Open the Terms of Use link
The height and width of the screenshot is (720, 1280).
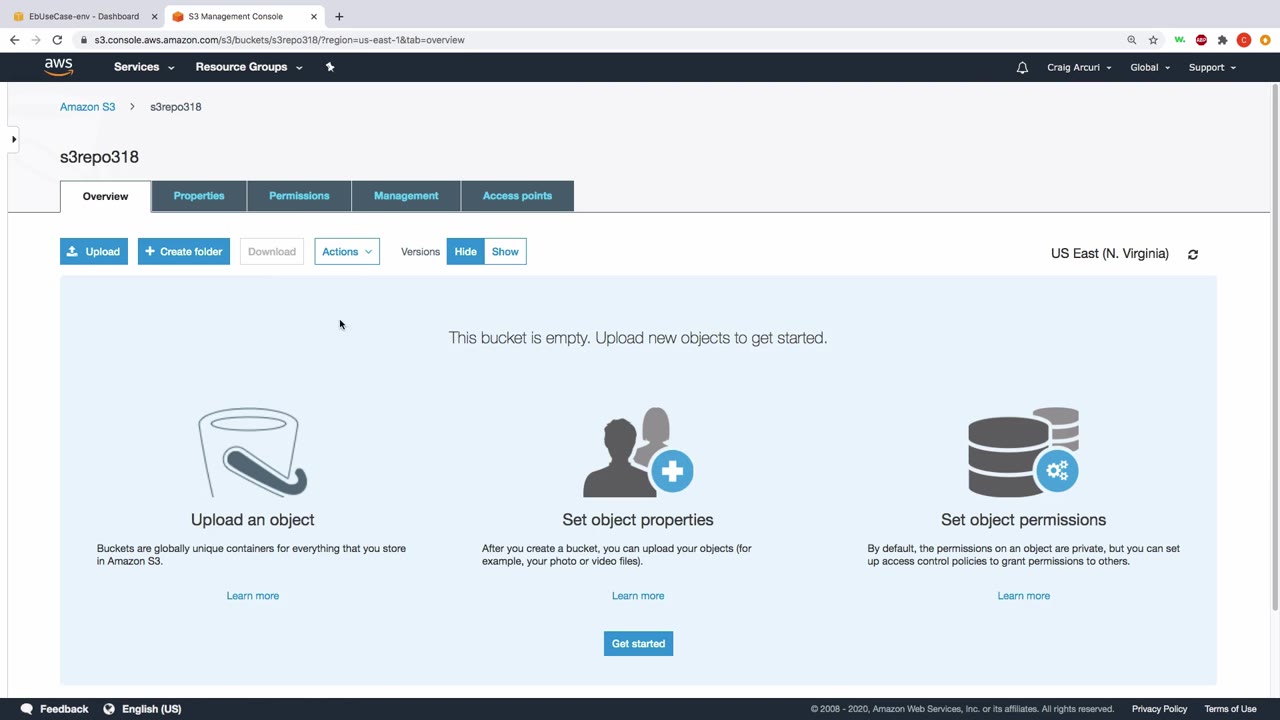(1230, 709)
